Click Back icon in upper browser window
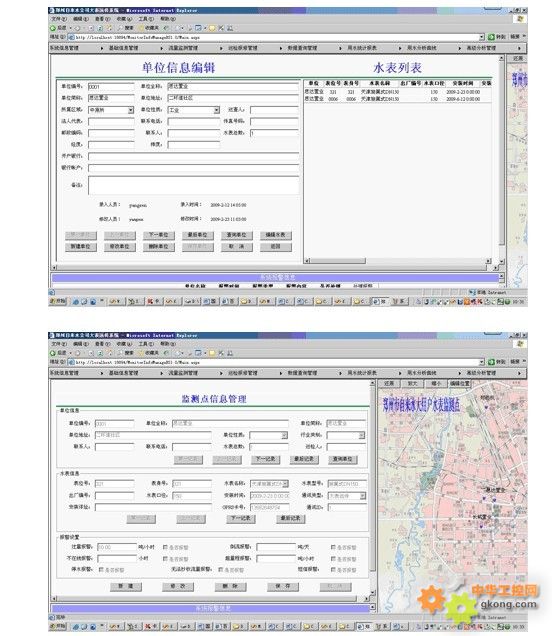 tap(53, 28)
